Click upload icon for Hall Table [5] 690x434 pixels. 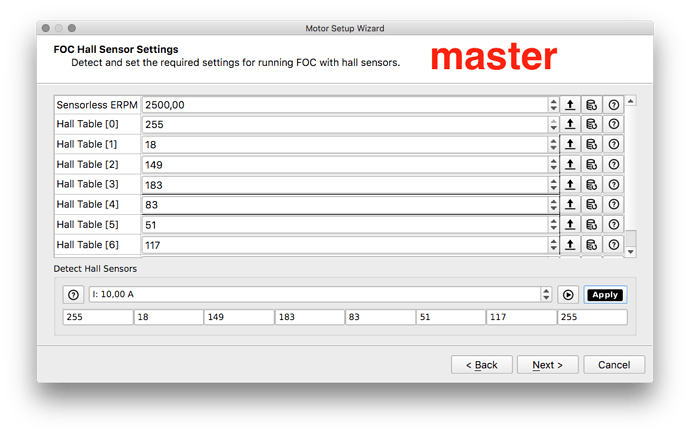click(570, 225)
